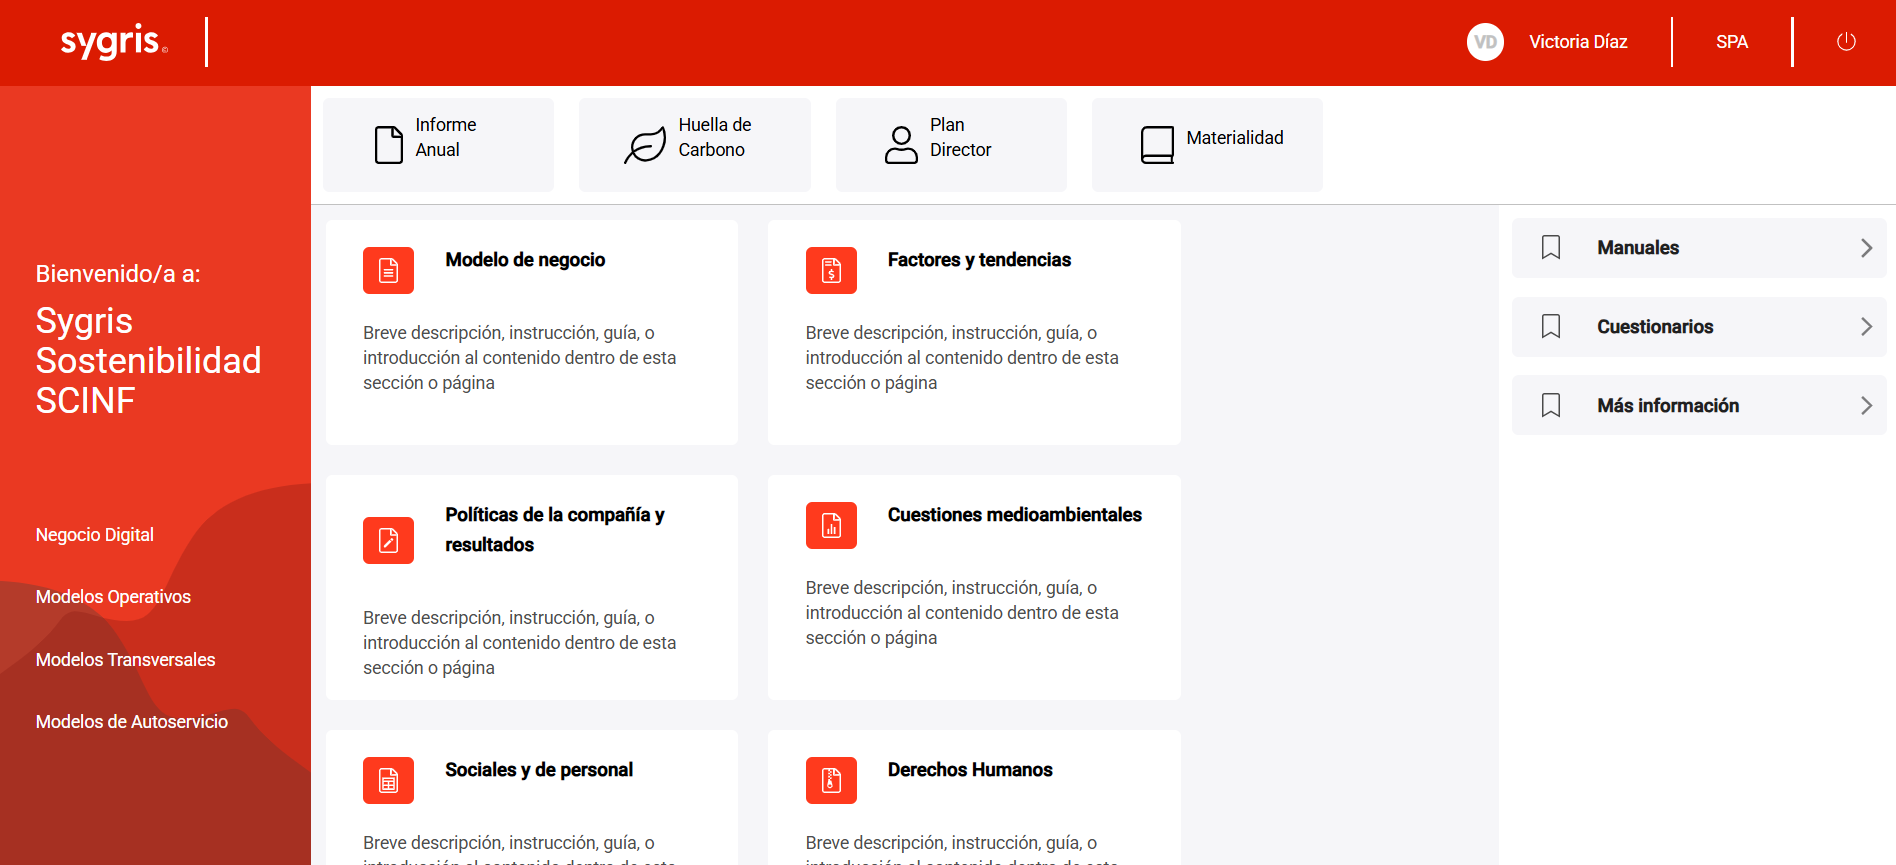Image resolution: width=1896 pixels, height=865 pixels.
Task: Click the Plan Director person icon
Action: point(901,145)
